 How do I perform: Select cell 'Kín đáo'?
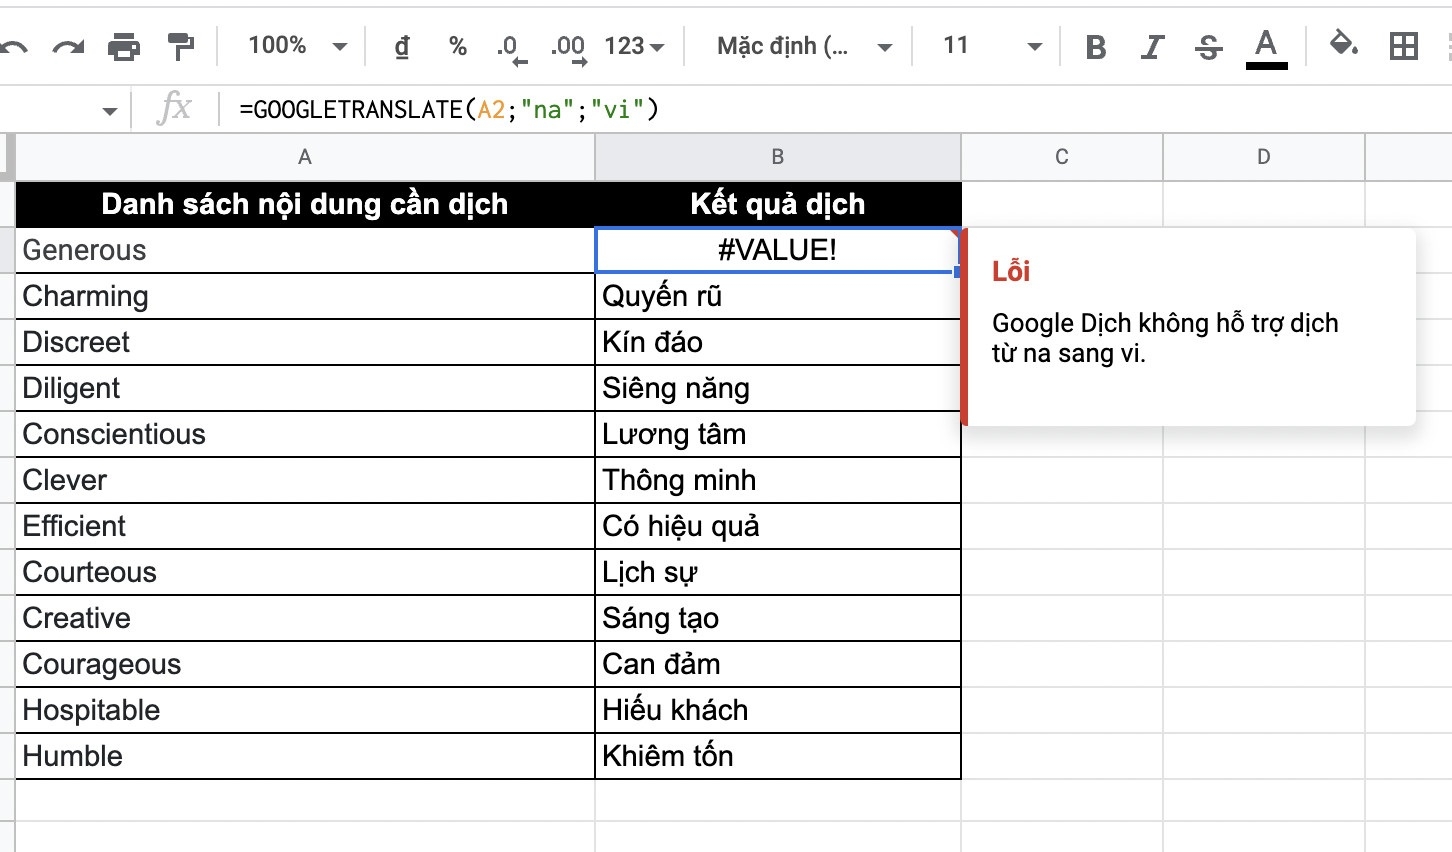pos(778,342)
